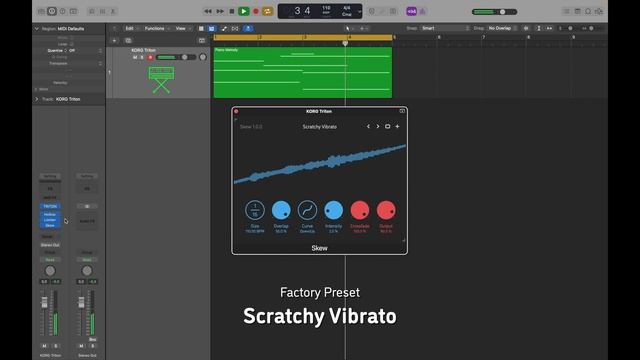Collapse the Region: MIDI Defaults disclosure triangle
This screenshot has height=360, width=640.
(x=36, y=29)
